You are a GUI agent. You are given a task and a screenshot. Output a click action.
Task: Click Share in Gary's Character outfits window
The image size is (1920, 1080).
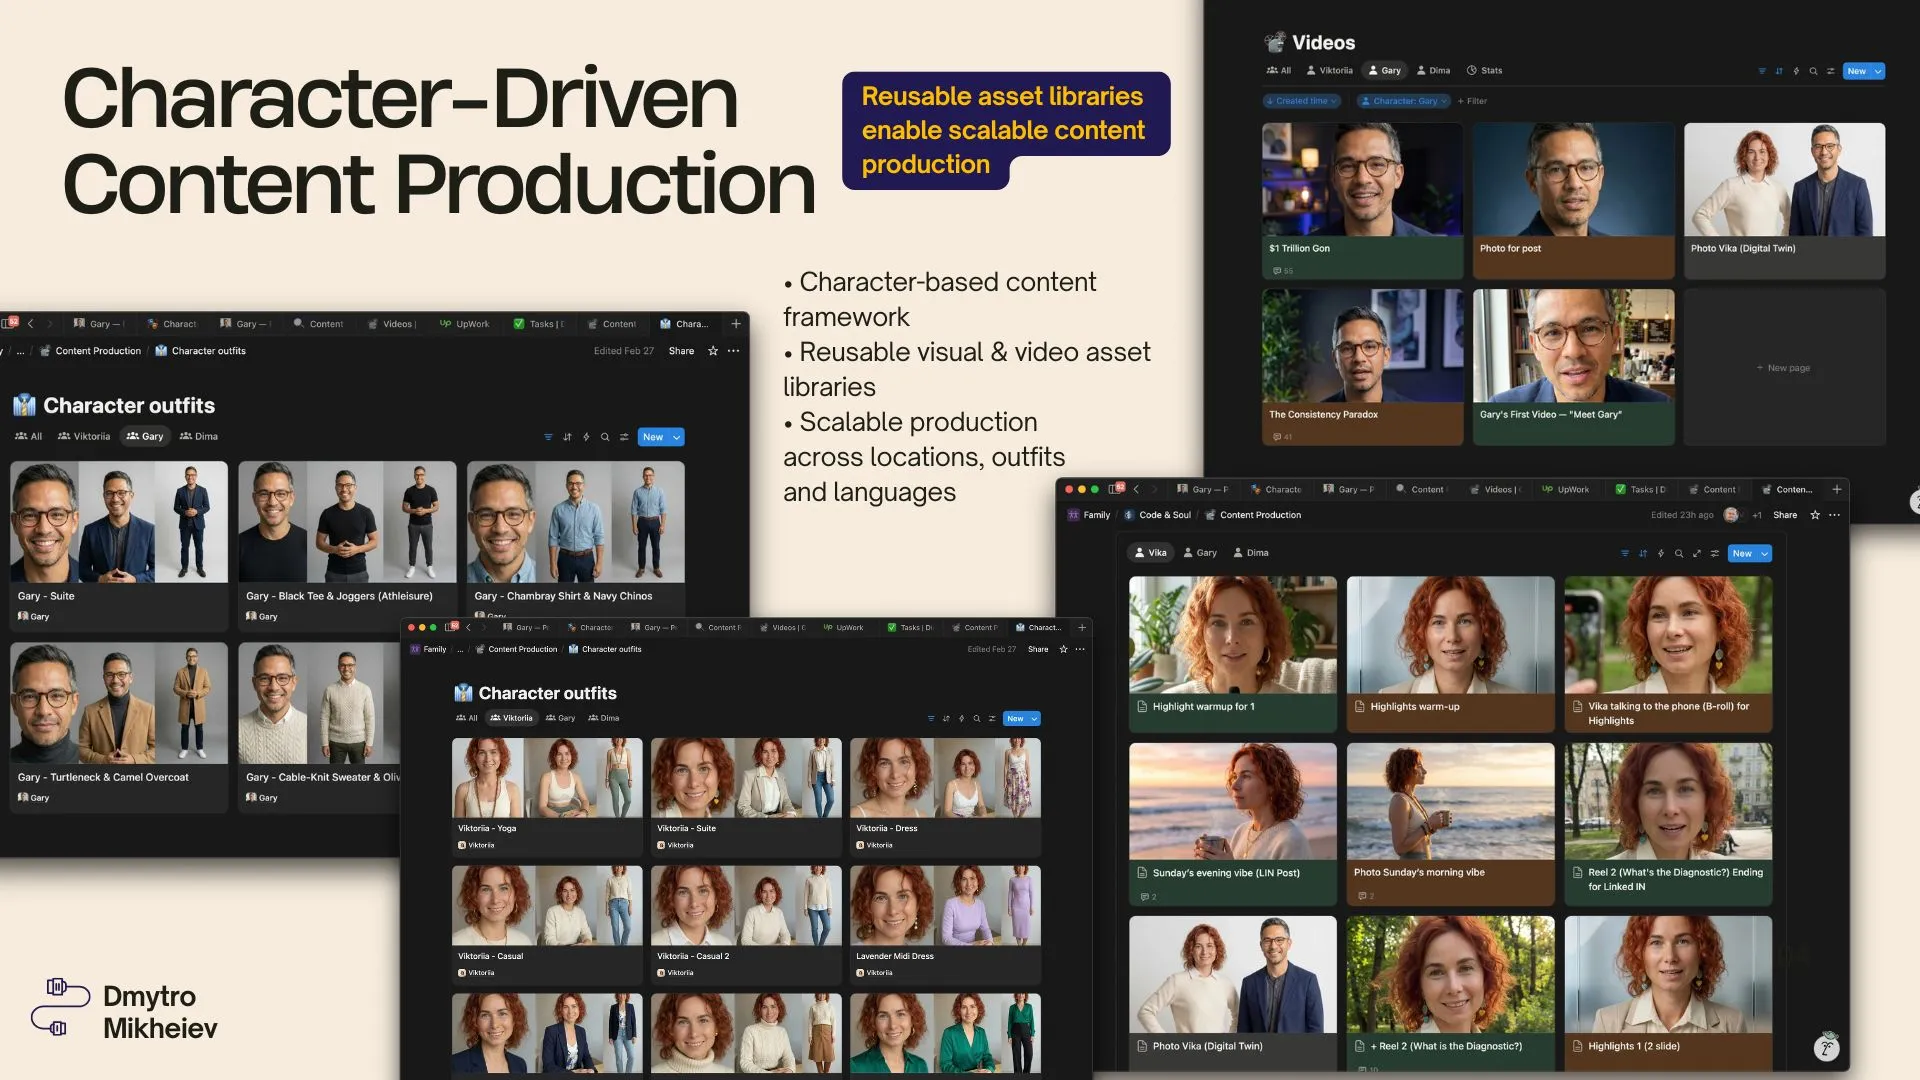click(681, 351)
